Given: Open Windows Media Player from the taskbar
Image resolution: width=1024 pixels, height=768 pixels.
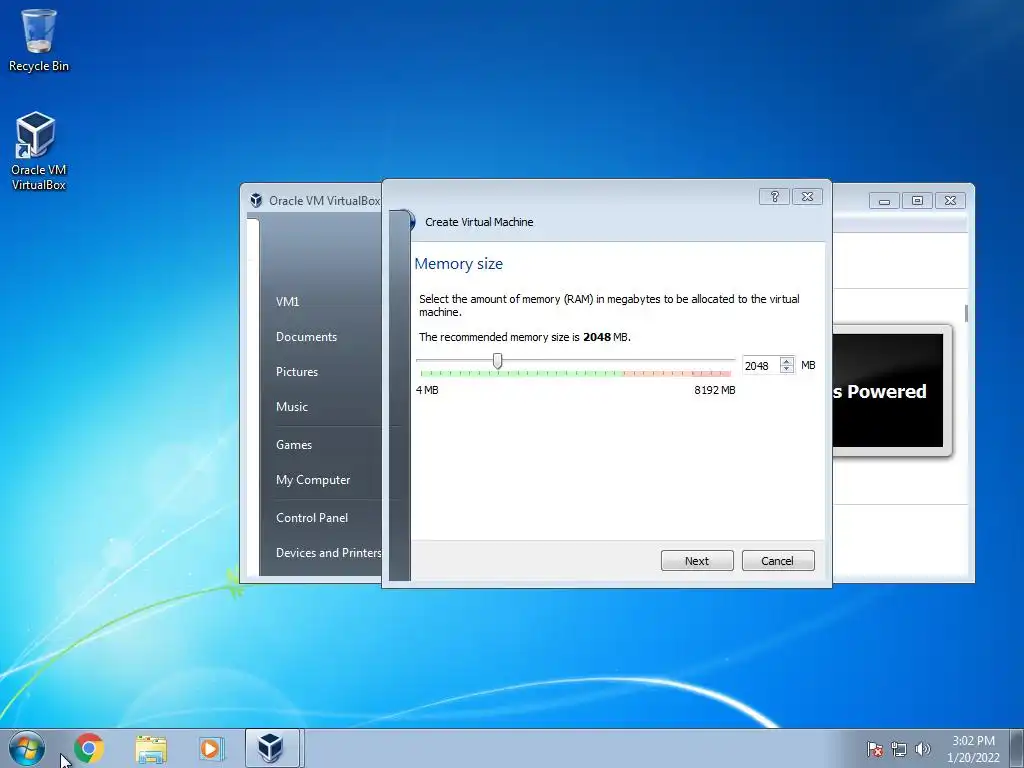Looking at the screenshot, I should pos(212,748).
